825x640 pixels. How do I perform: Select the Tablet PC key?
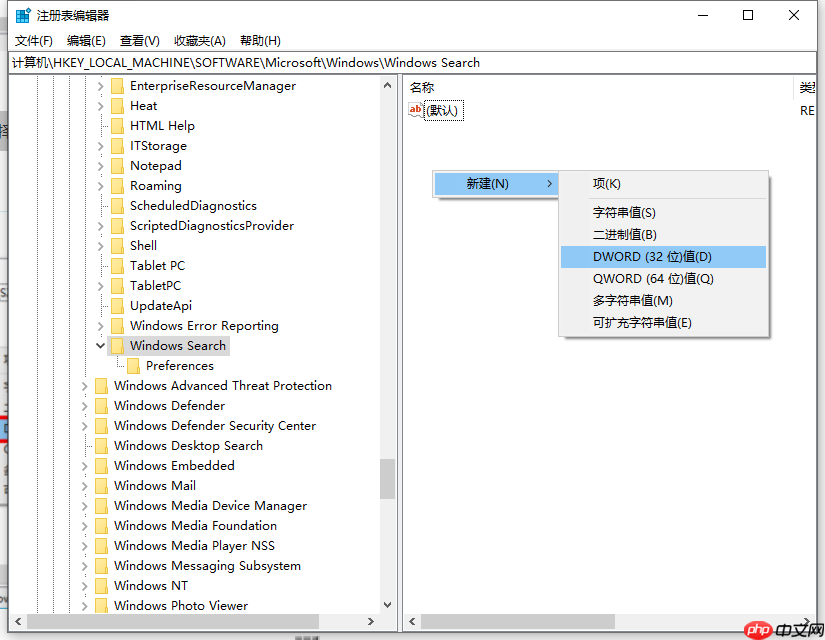[x=158, y=266]
